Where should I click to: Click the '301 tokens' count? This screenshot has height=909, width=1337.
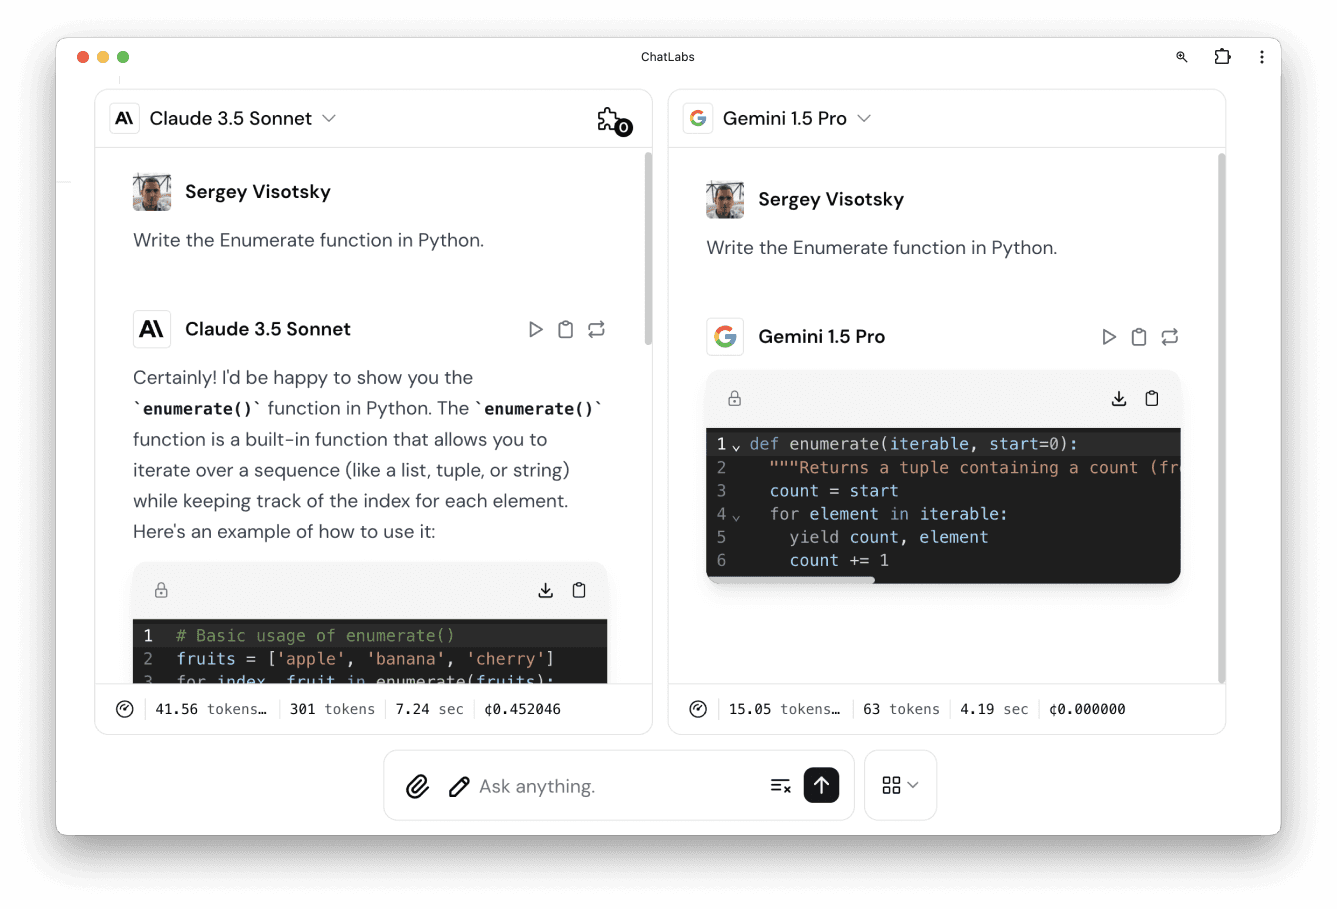332,709
